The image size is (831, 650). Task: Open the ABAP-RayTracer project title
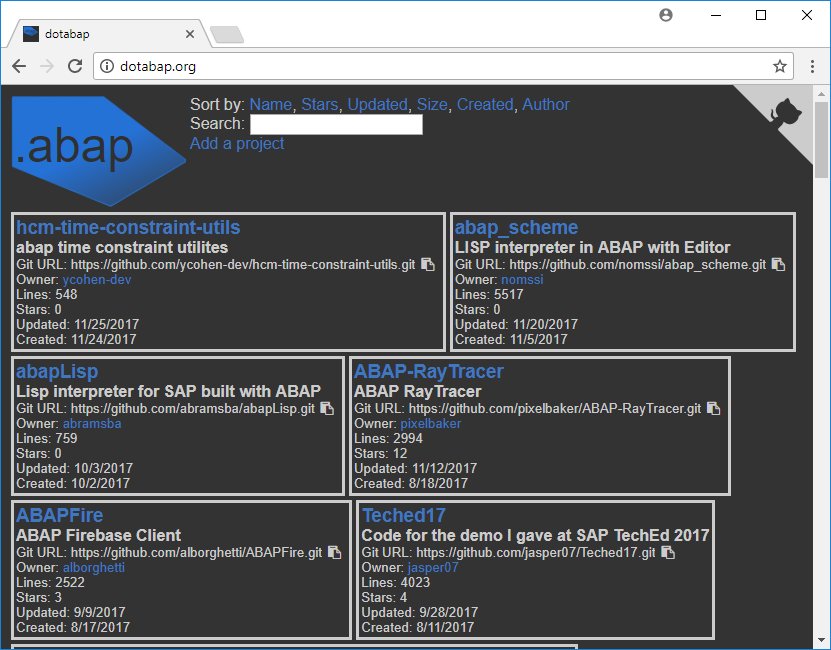(428, 371)
